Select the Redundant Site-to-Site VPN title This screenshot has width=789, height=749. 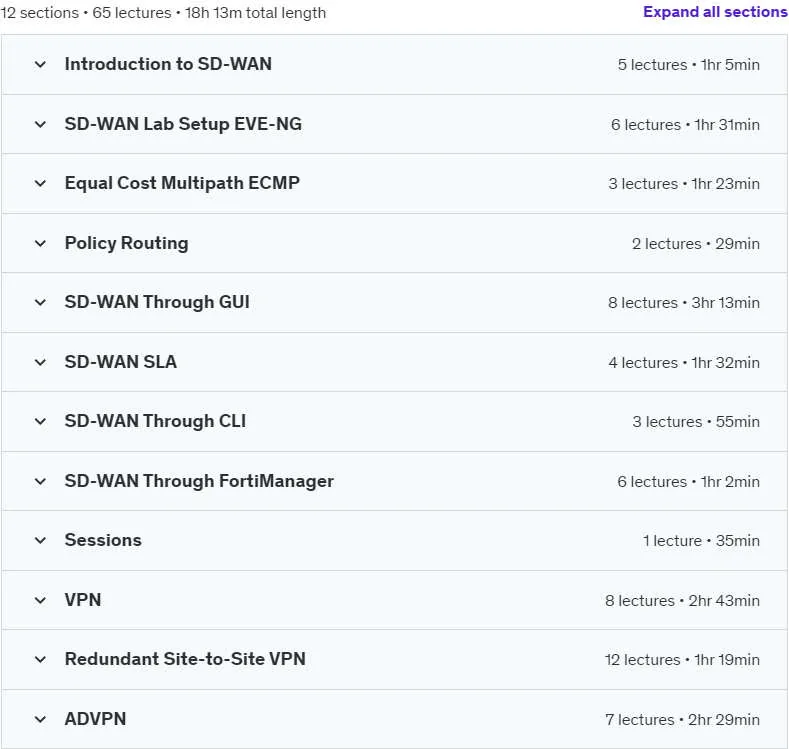[x=185, y=659]
